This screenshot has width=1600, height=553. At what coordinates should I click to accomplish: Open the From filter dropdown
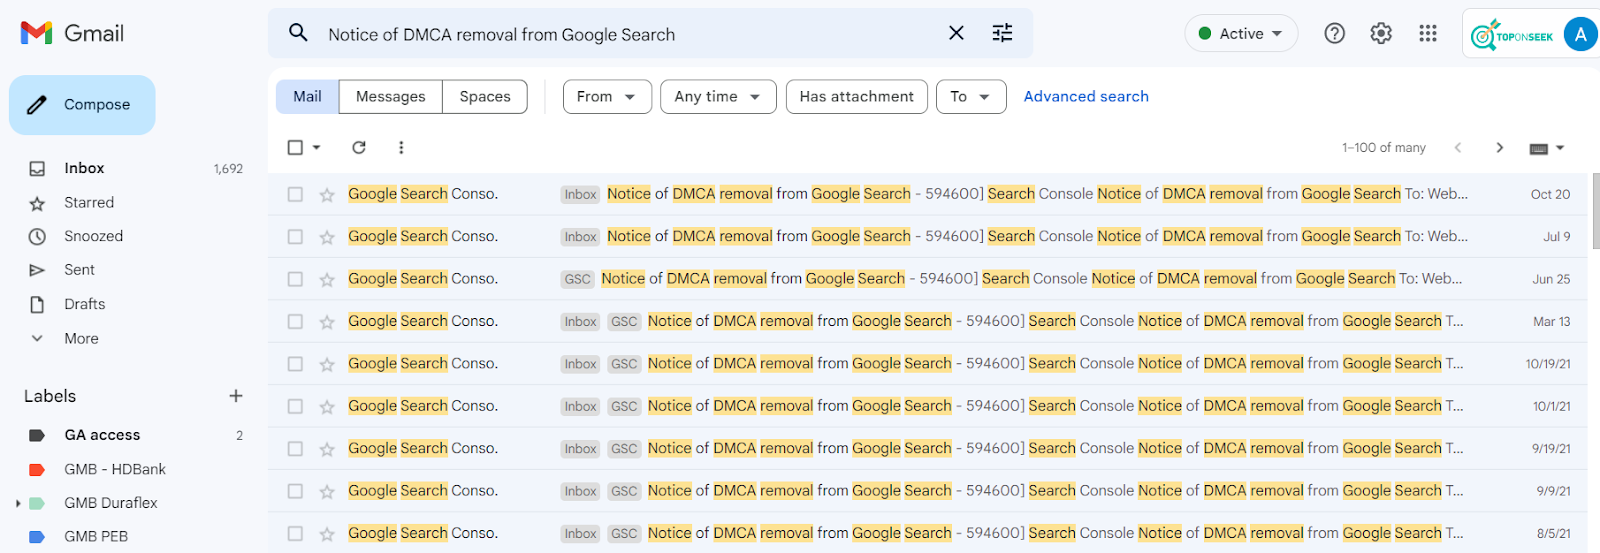tap(607, 97)
